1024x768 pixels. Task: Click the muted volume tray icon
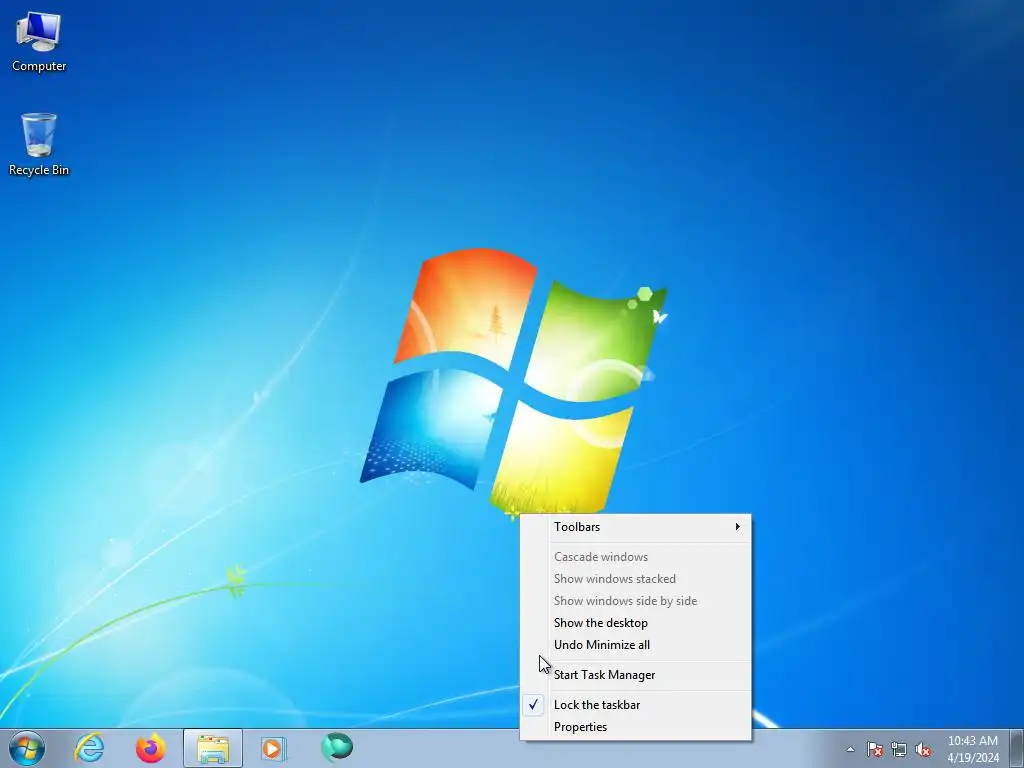pyautogui.click(x=923, y=749)
